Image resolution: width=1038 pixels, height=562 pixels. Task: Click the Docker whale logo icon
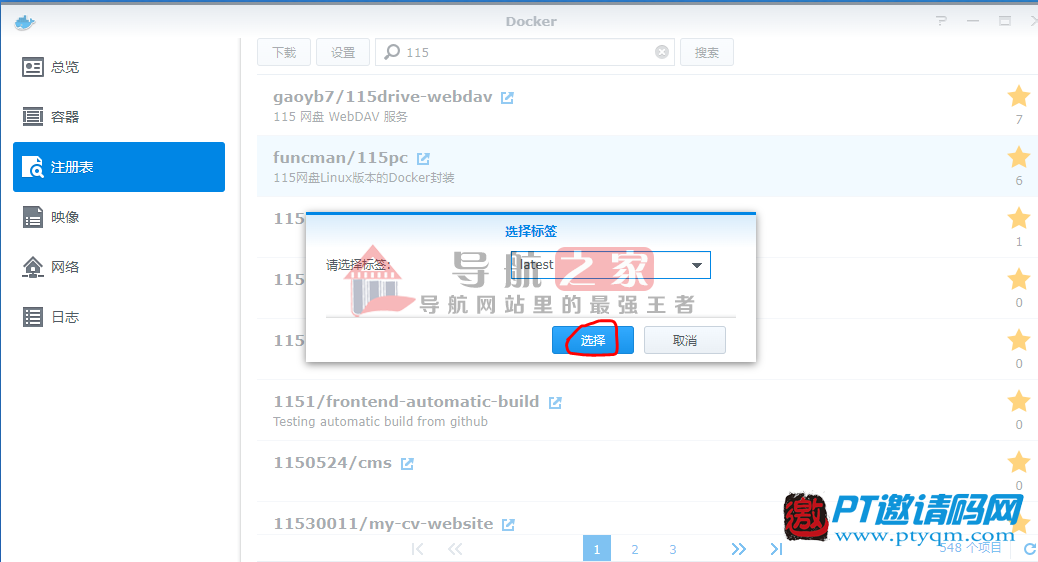[x=24, y=23]
